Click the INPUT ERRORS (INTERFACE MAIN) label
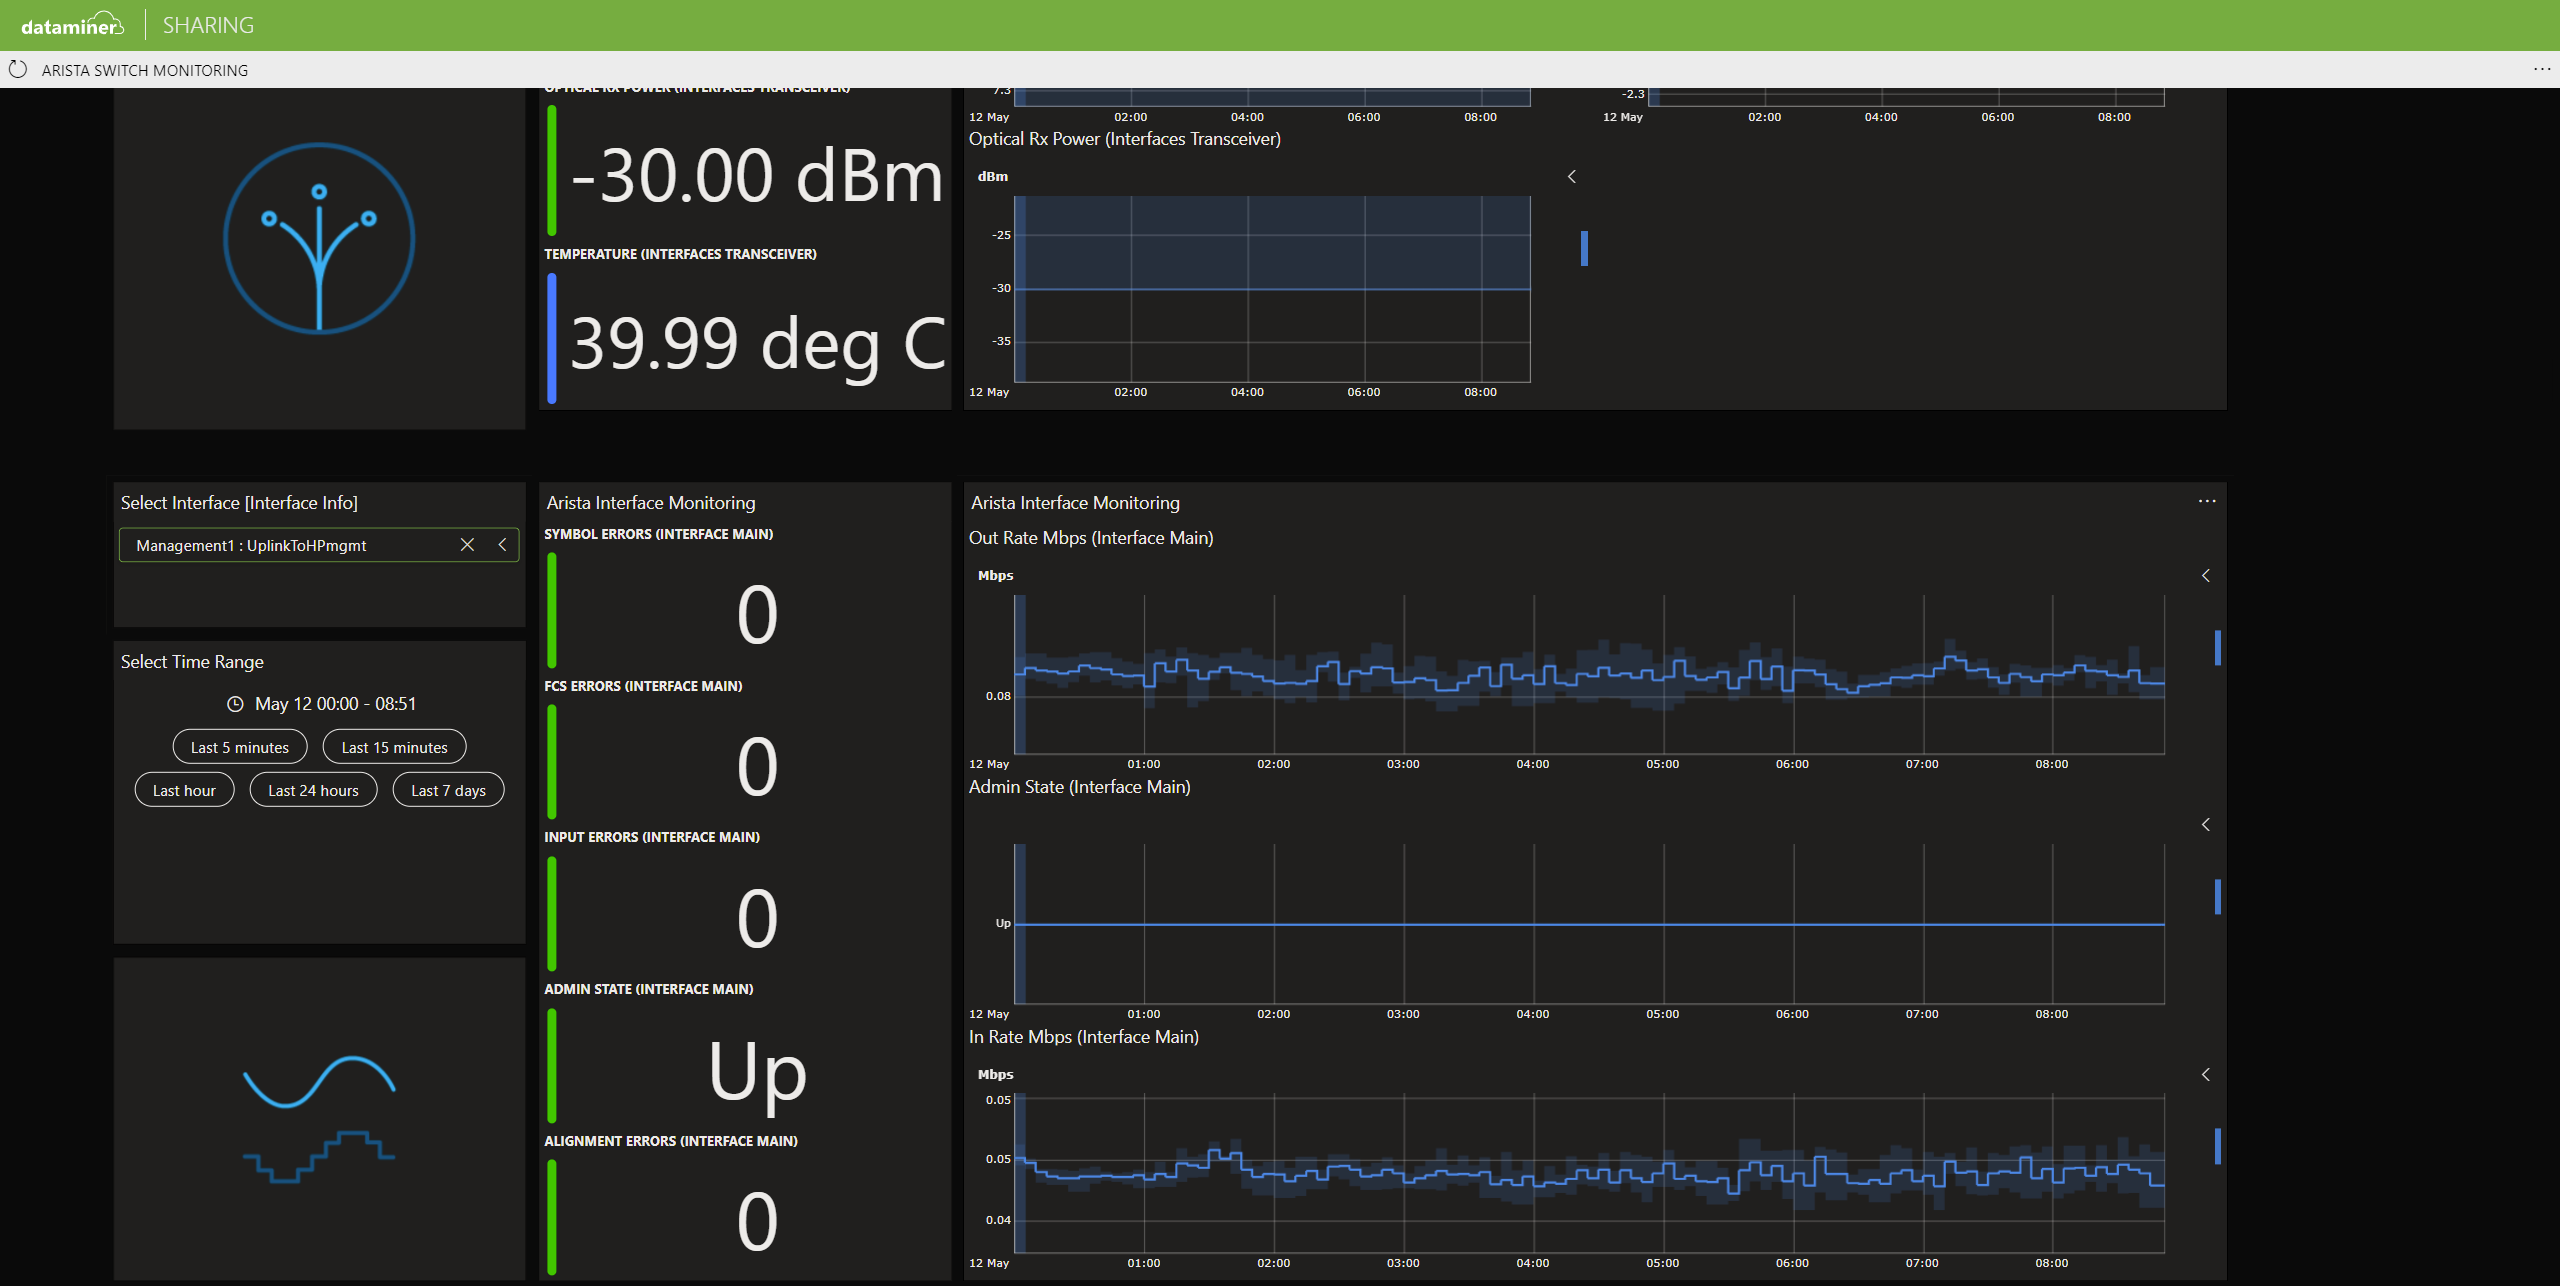This screenshot has width=2560, height=1286. [x=652, y=837]
